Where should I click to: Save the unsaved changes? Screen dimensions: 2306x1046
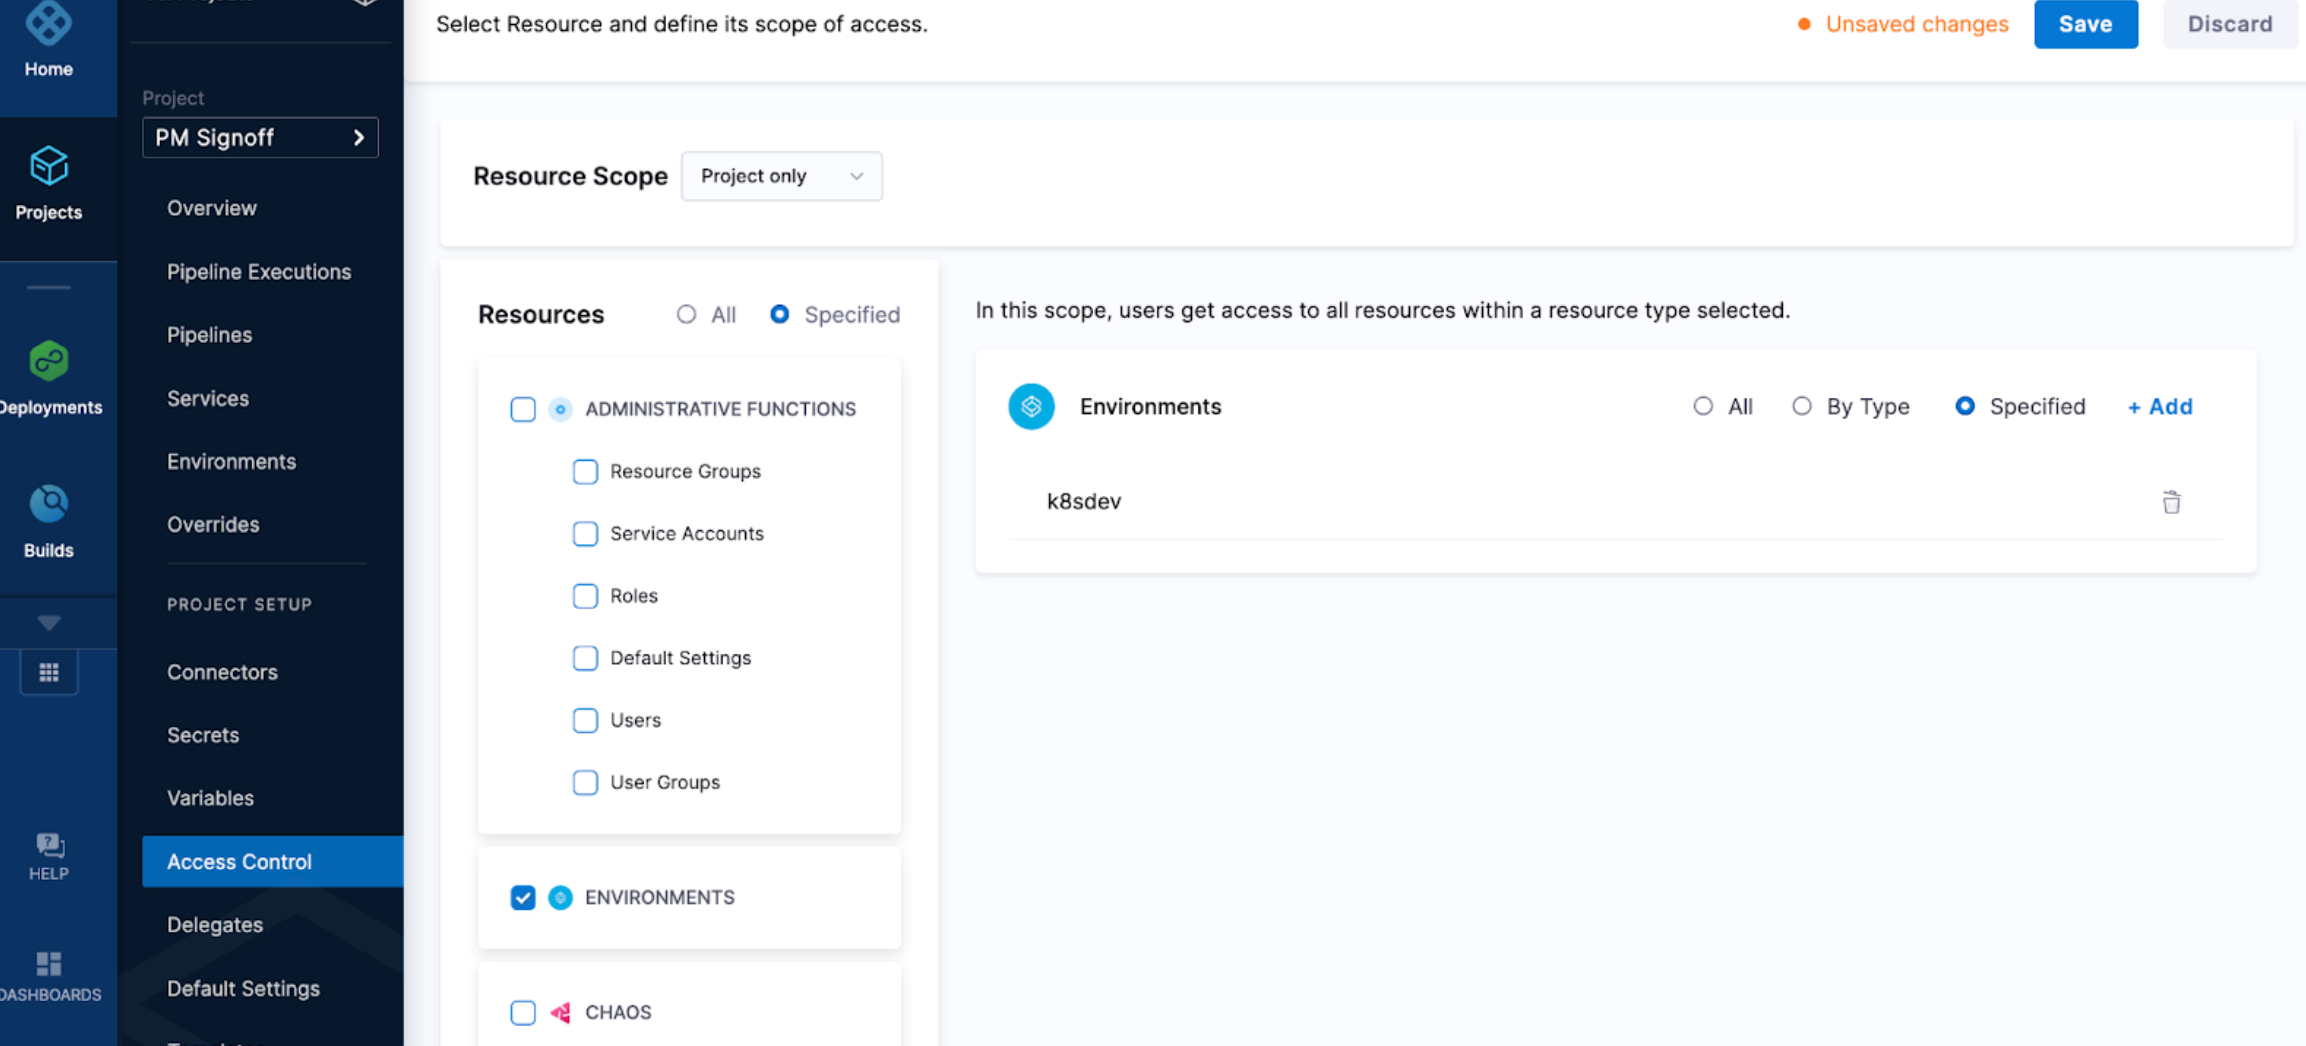pos(2085,24)
